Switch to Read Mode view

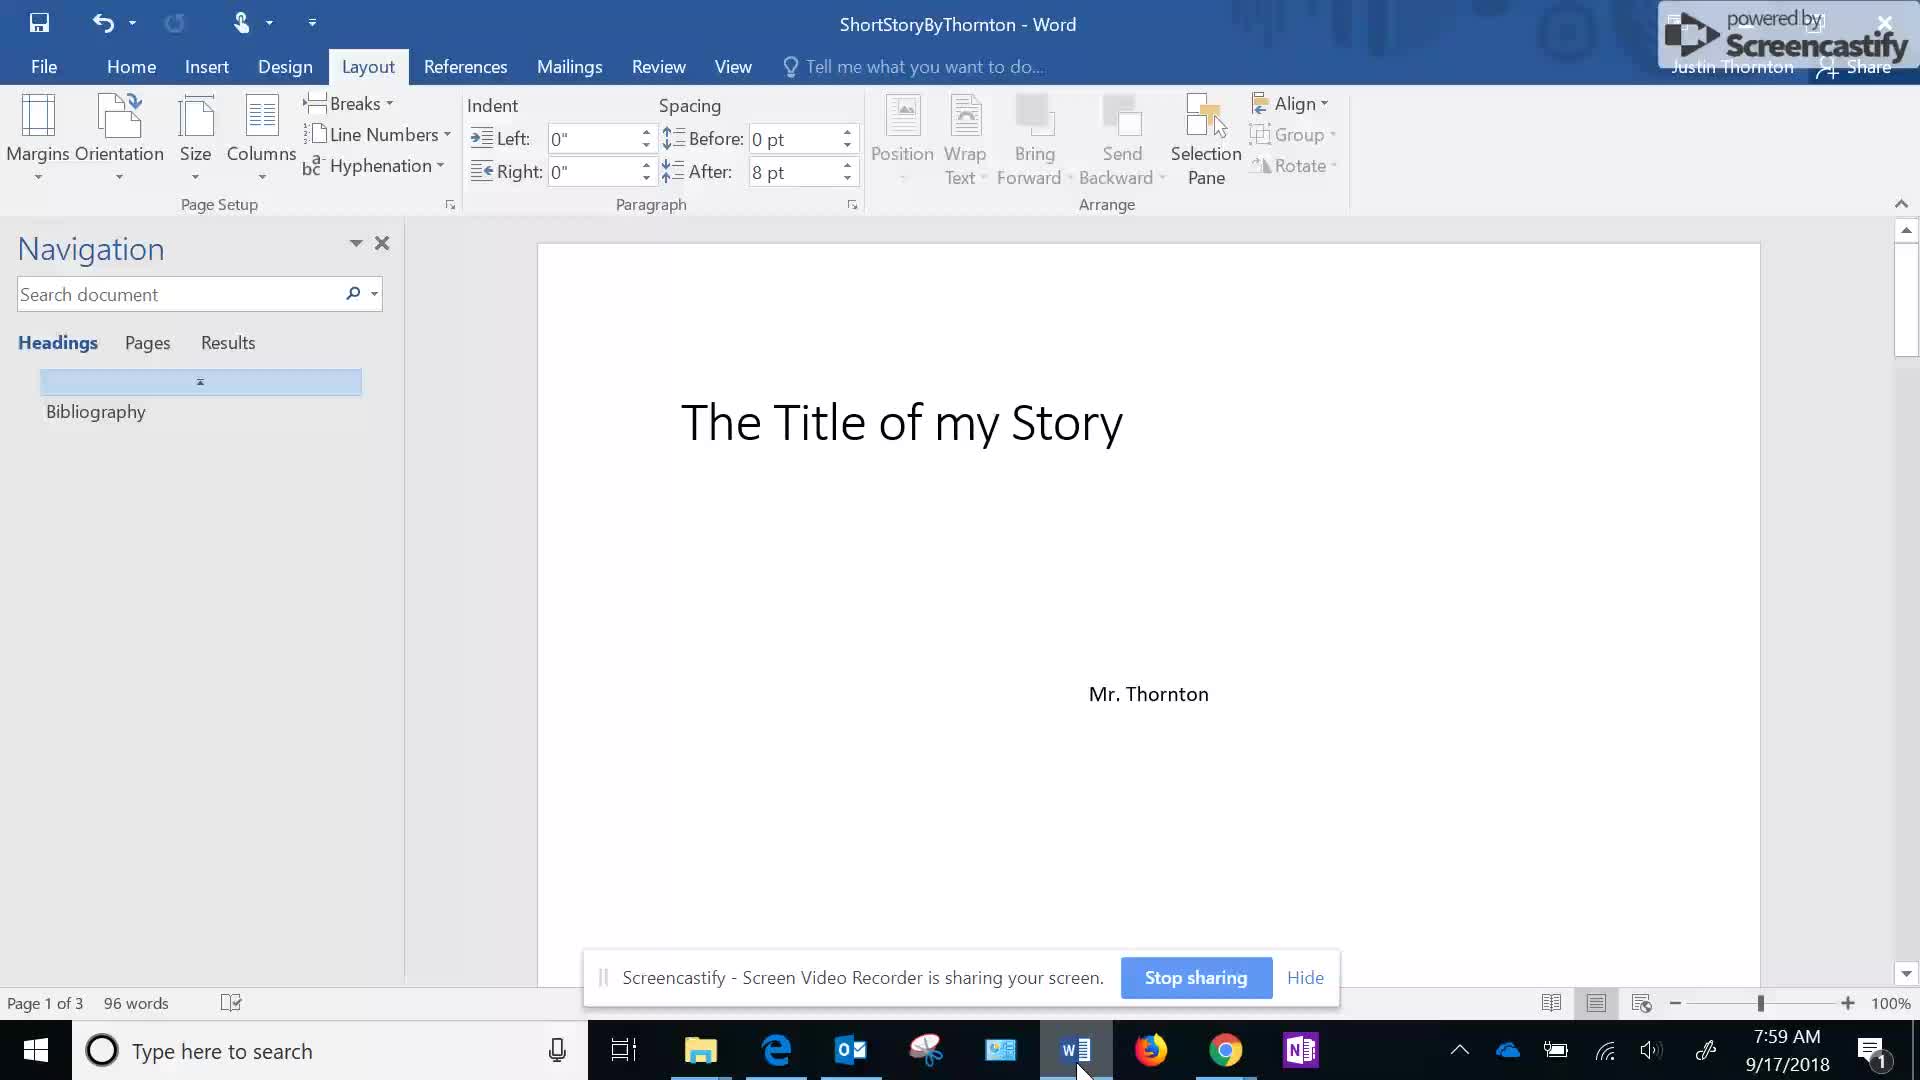1551,1003
